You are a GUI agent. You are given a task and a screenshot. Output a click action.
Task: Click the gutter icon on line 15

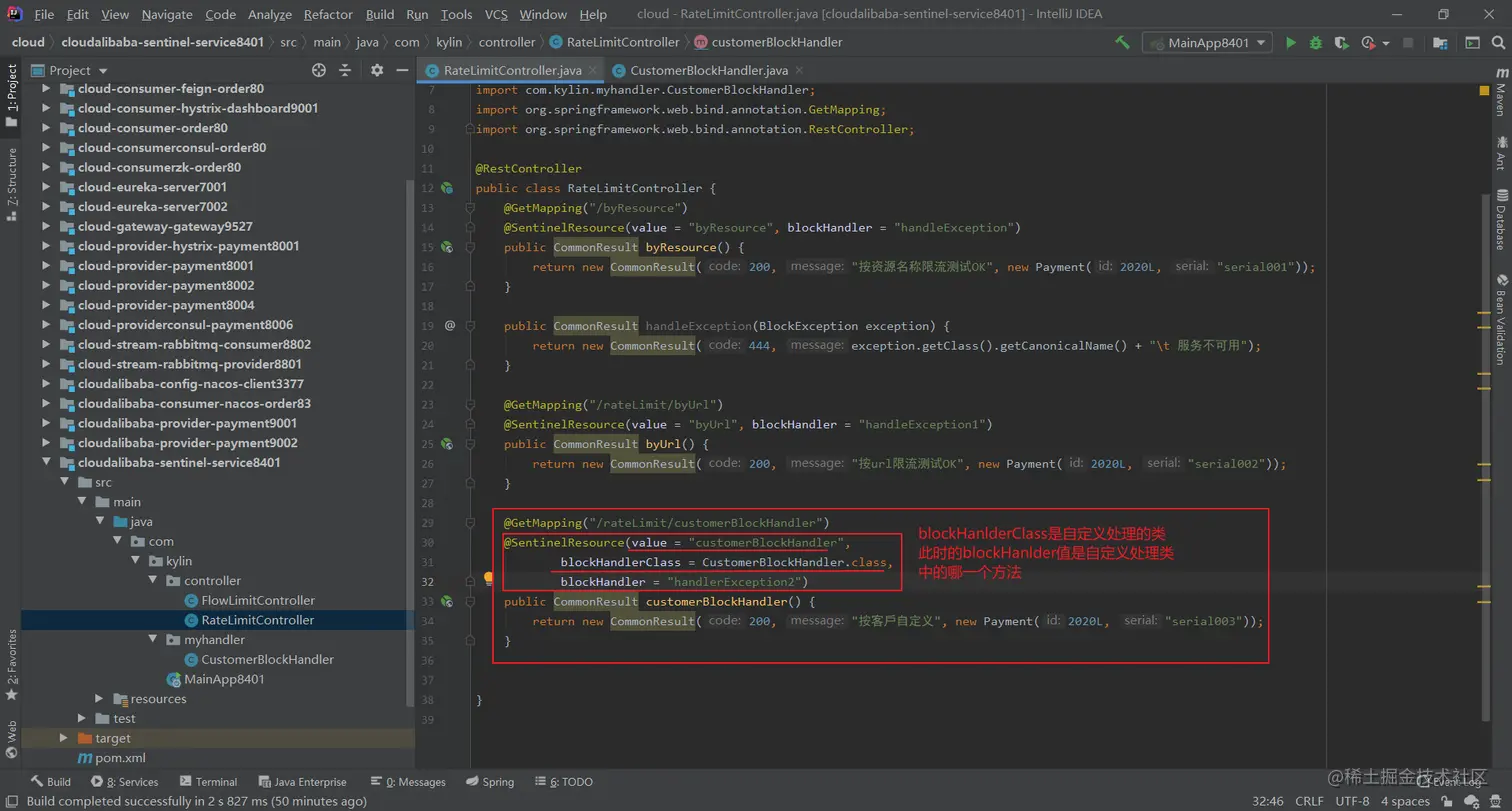point(448,247)
